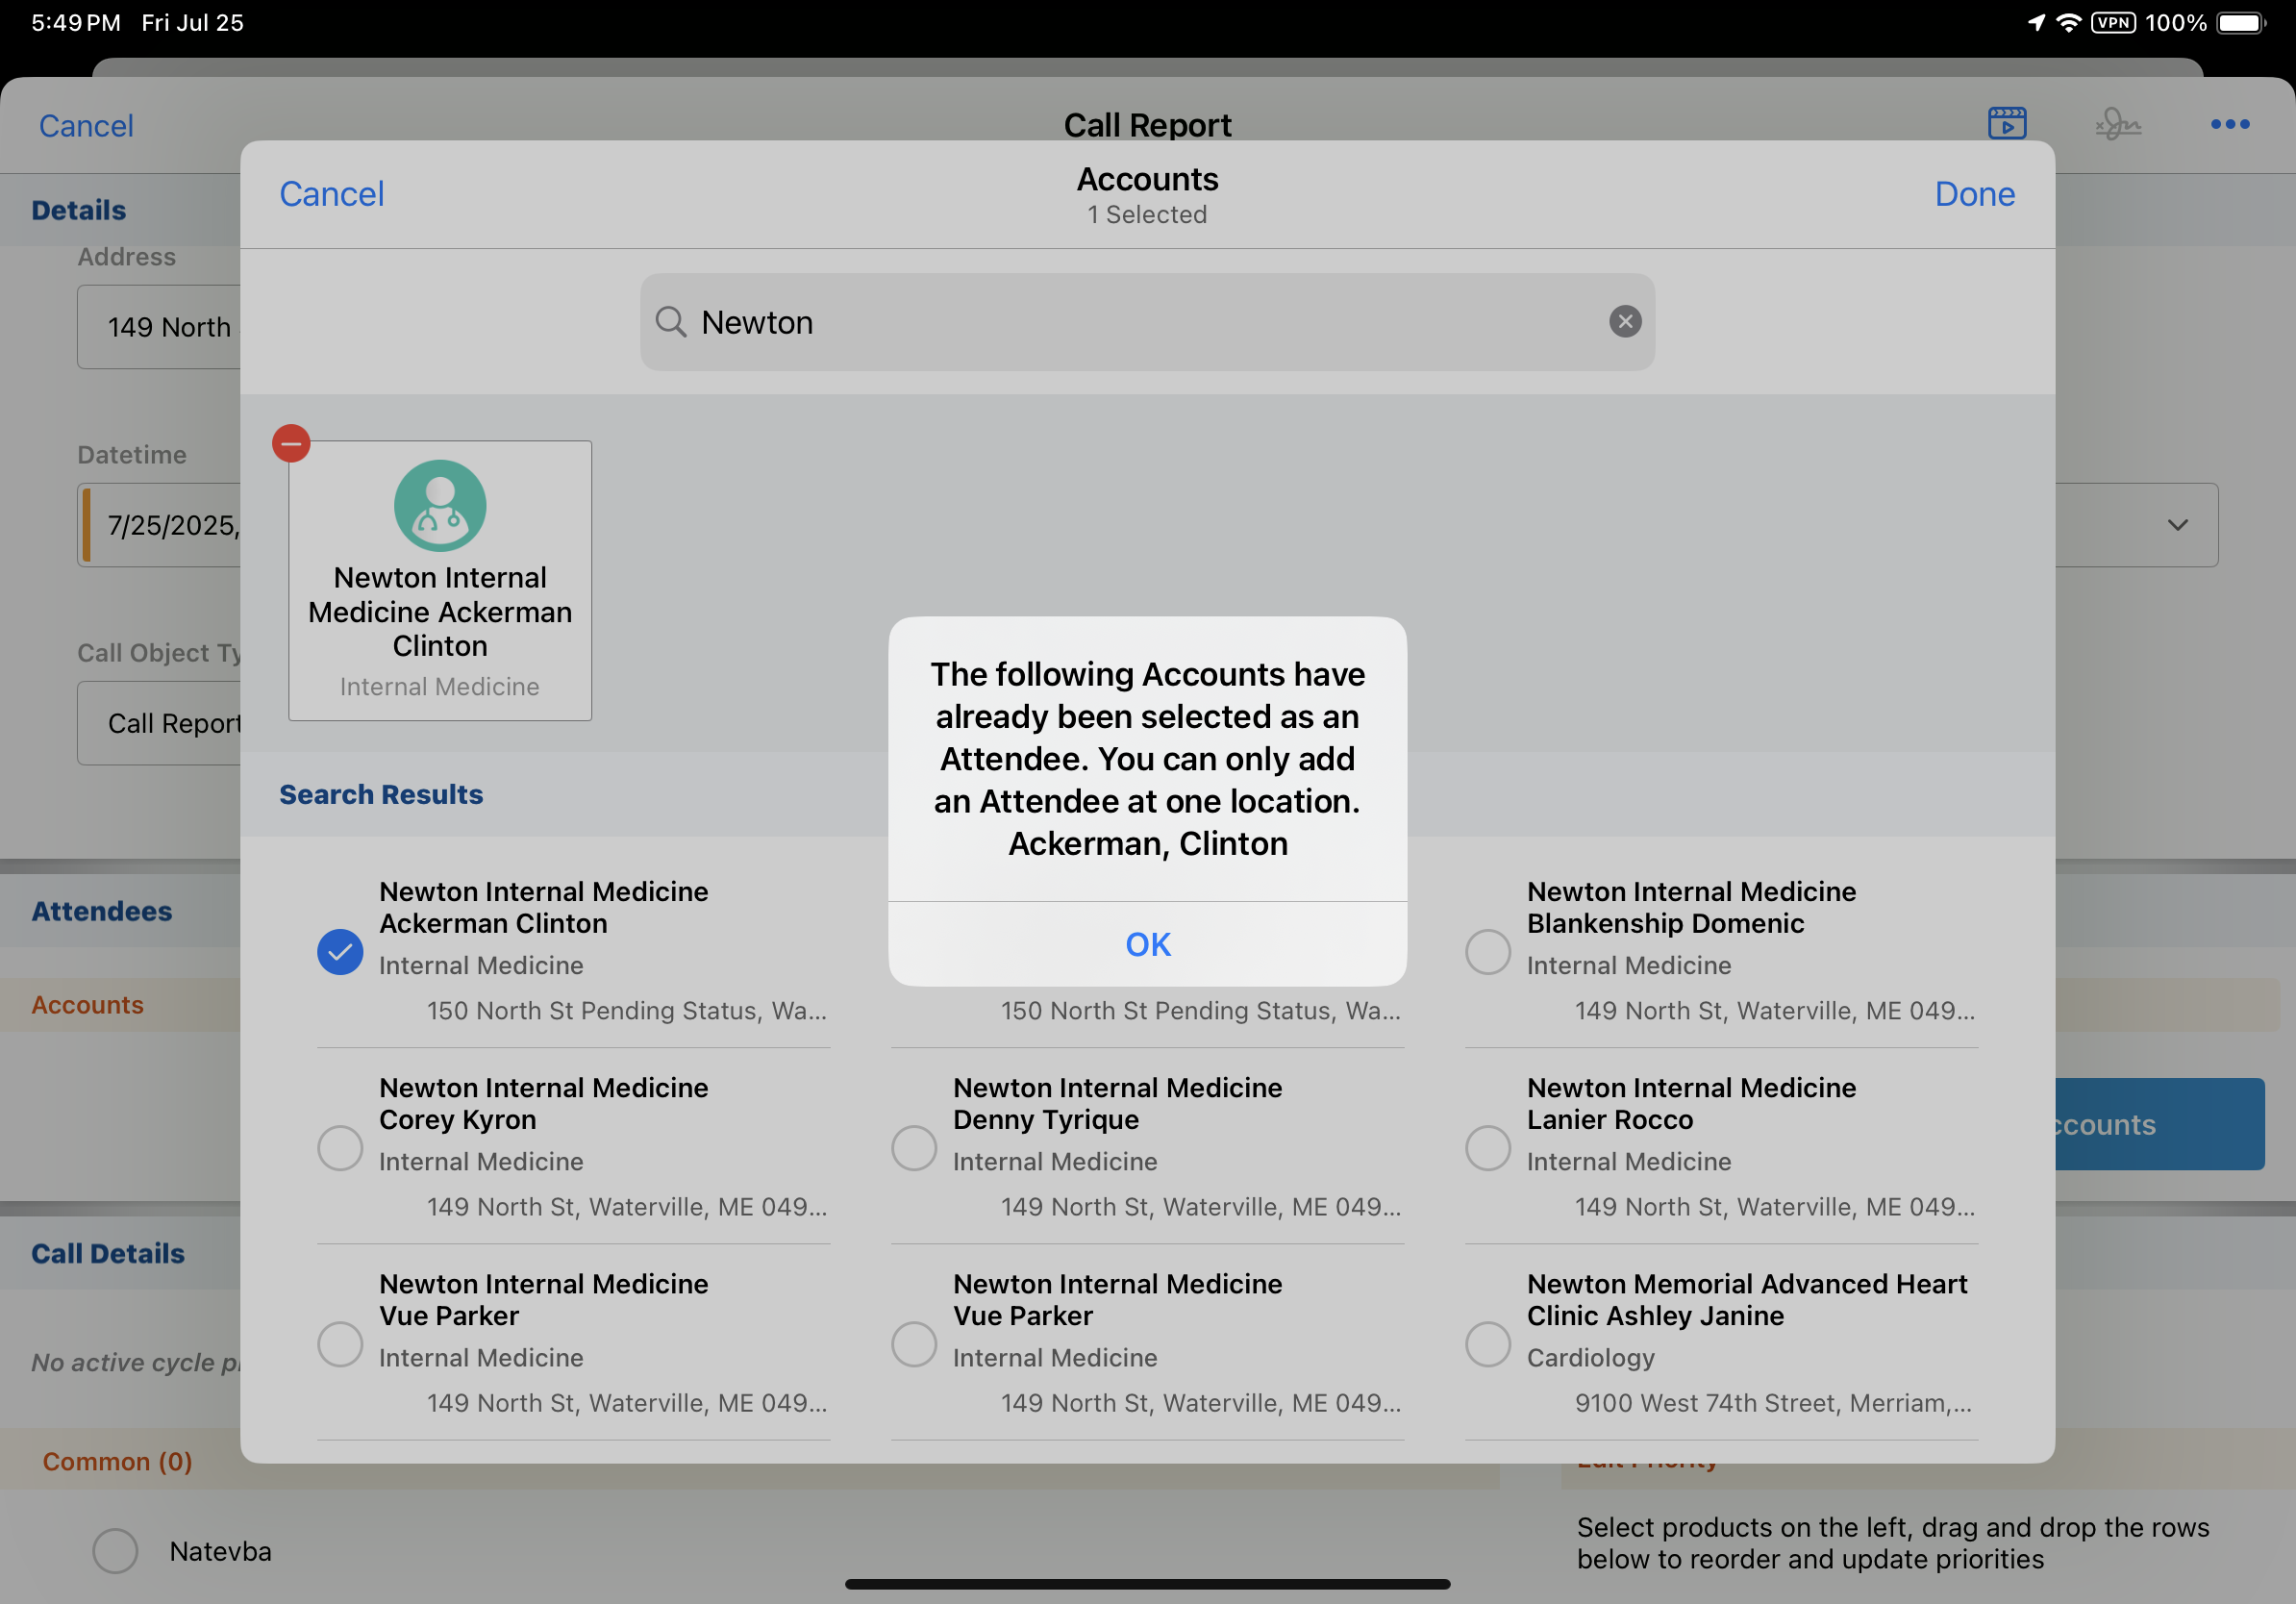Click the doctor avatar on selected card
Screen dimensions: 2296x1604
[x=440, y=505]
